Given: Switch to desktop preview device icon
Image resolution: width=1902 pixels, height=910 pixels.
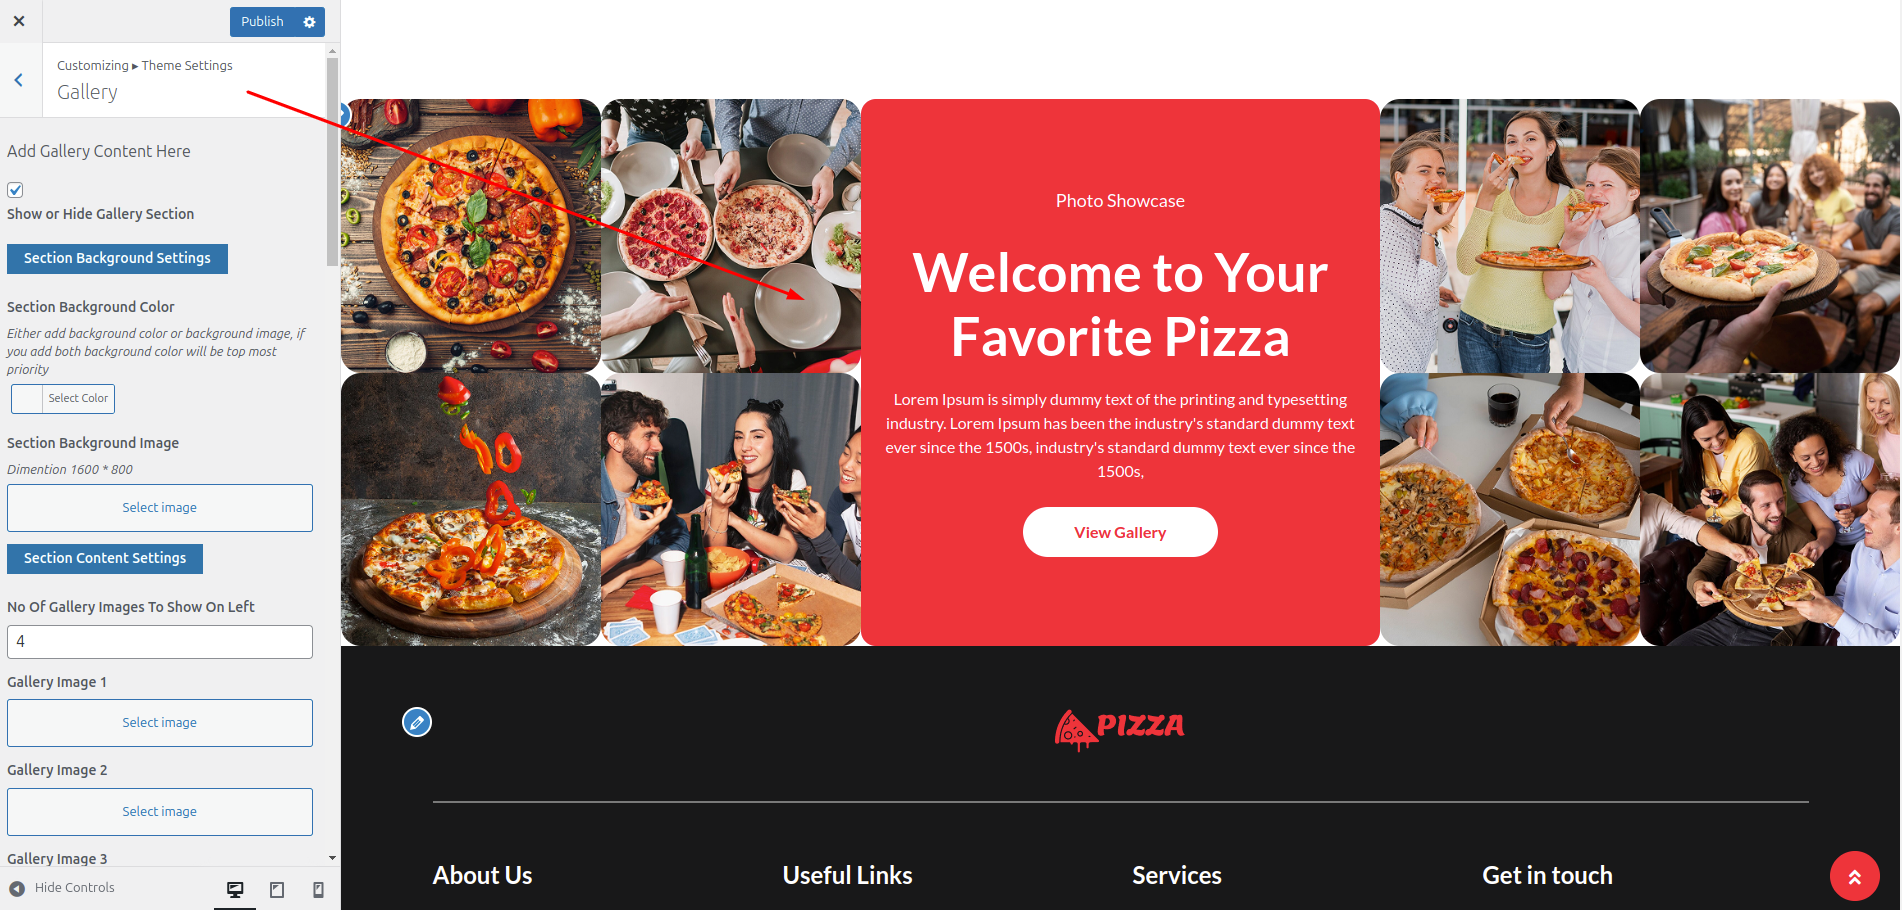Looking at the screenshot, I should [235, 889].
